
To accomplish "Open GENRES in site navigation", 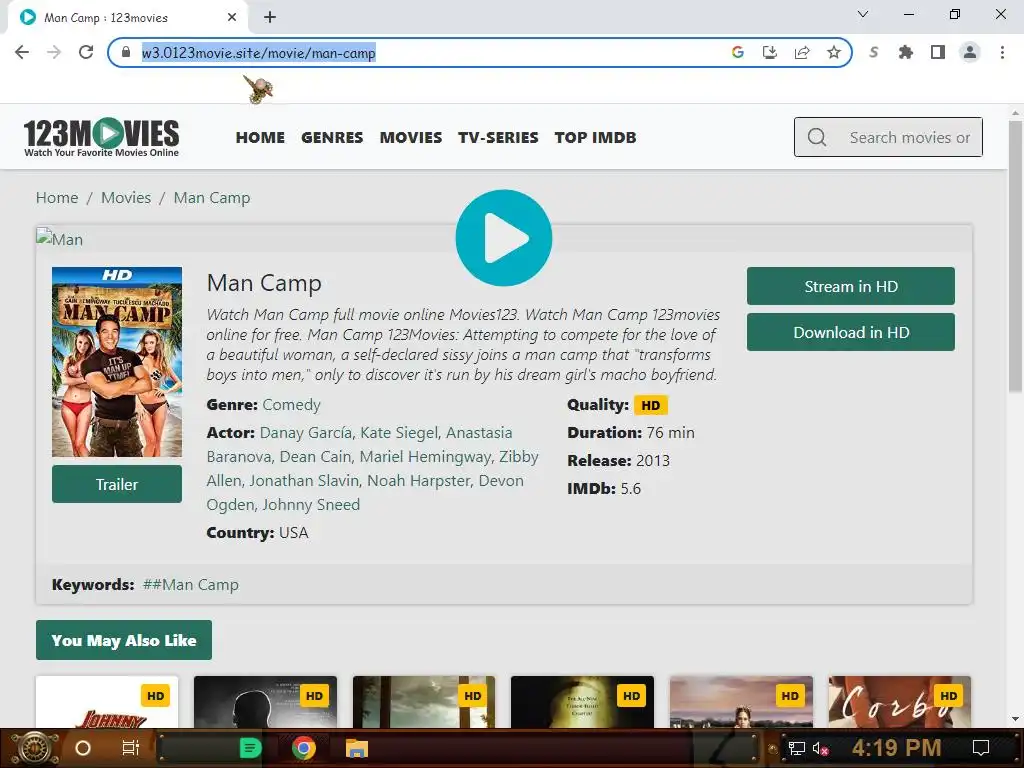I will pos(332,137).
